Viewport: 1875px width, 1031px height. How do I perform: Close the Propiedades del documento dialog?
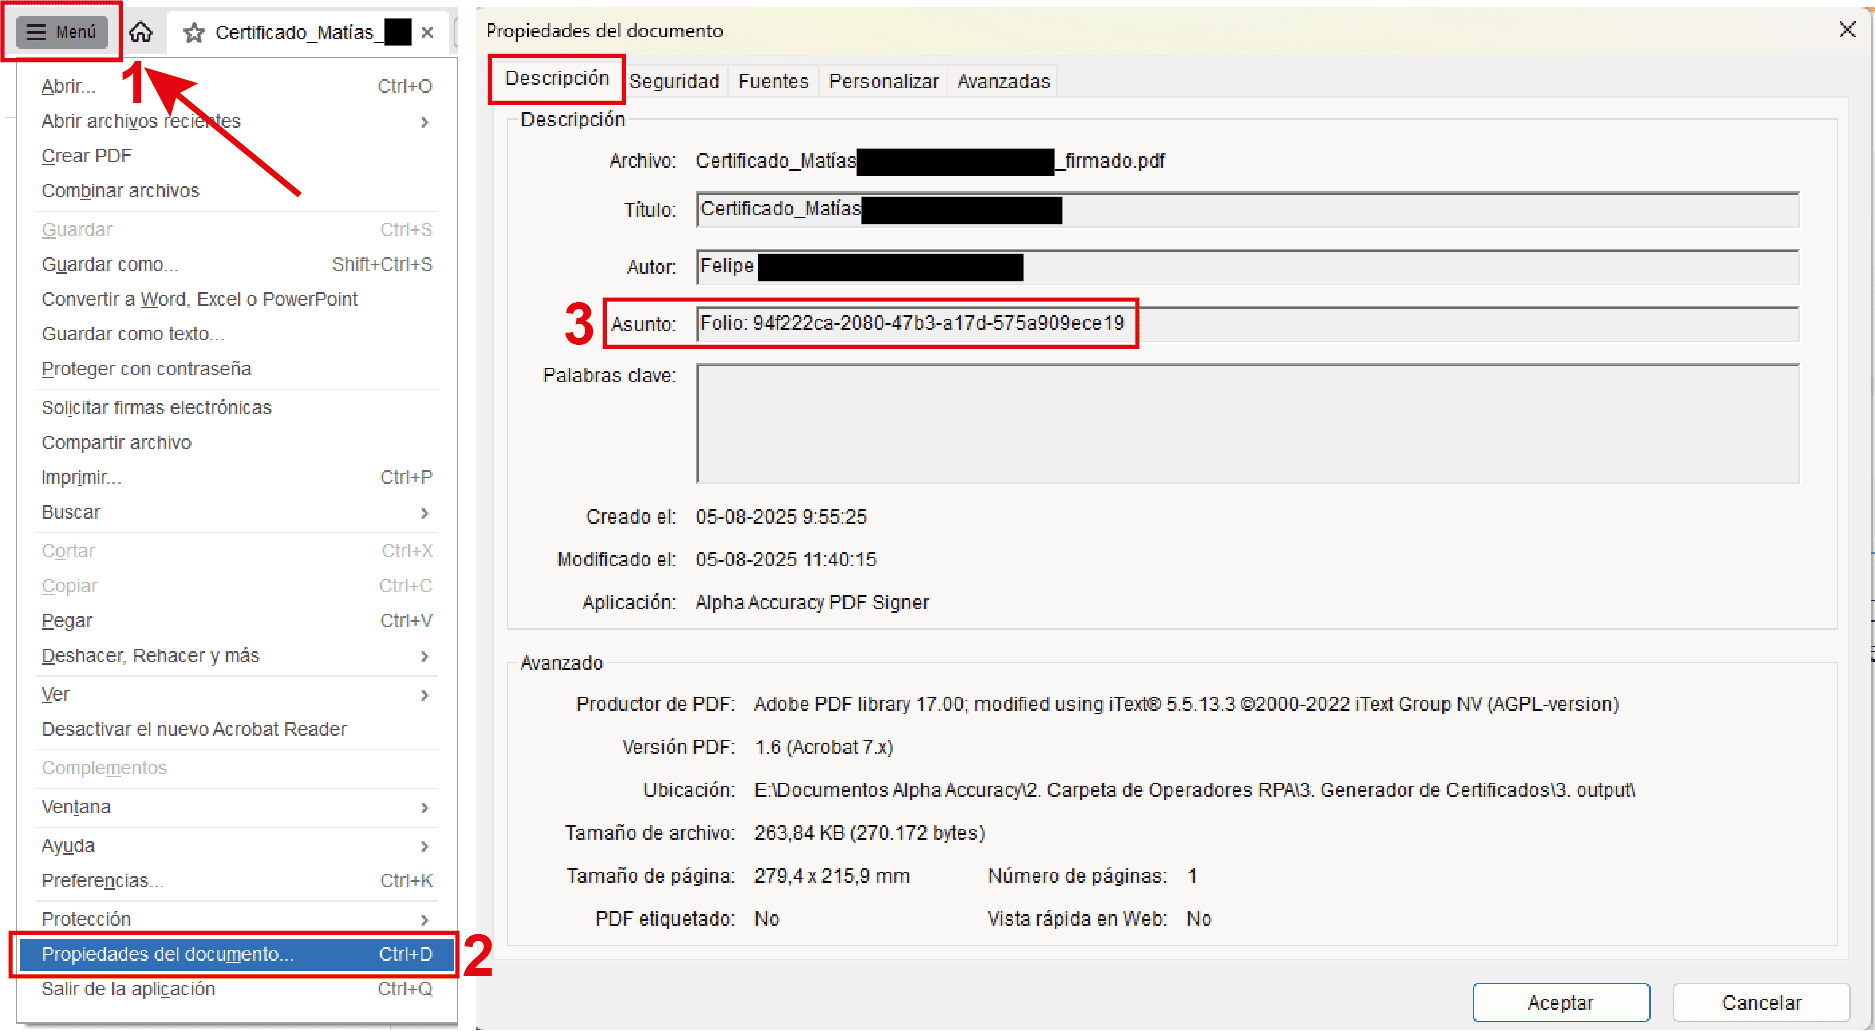pos(1847,30)
